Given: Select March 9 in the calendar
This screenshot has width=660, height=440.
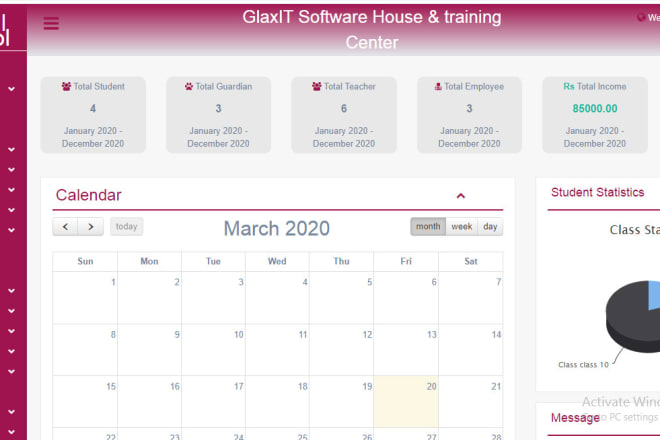Looking at the screenshot, I should [x=149, y=350].
